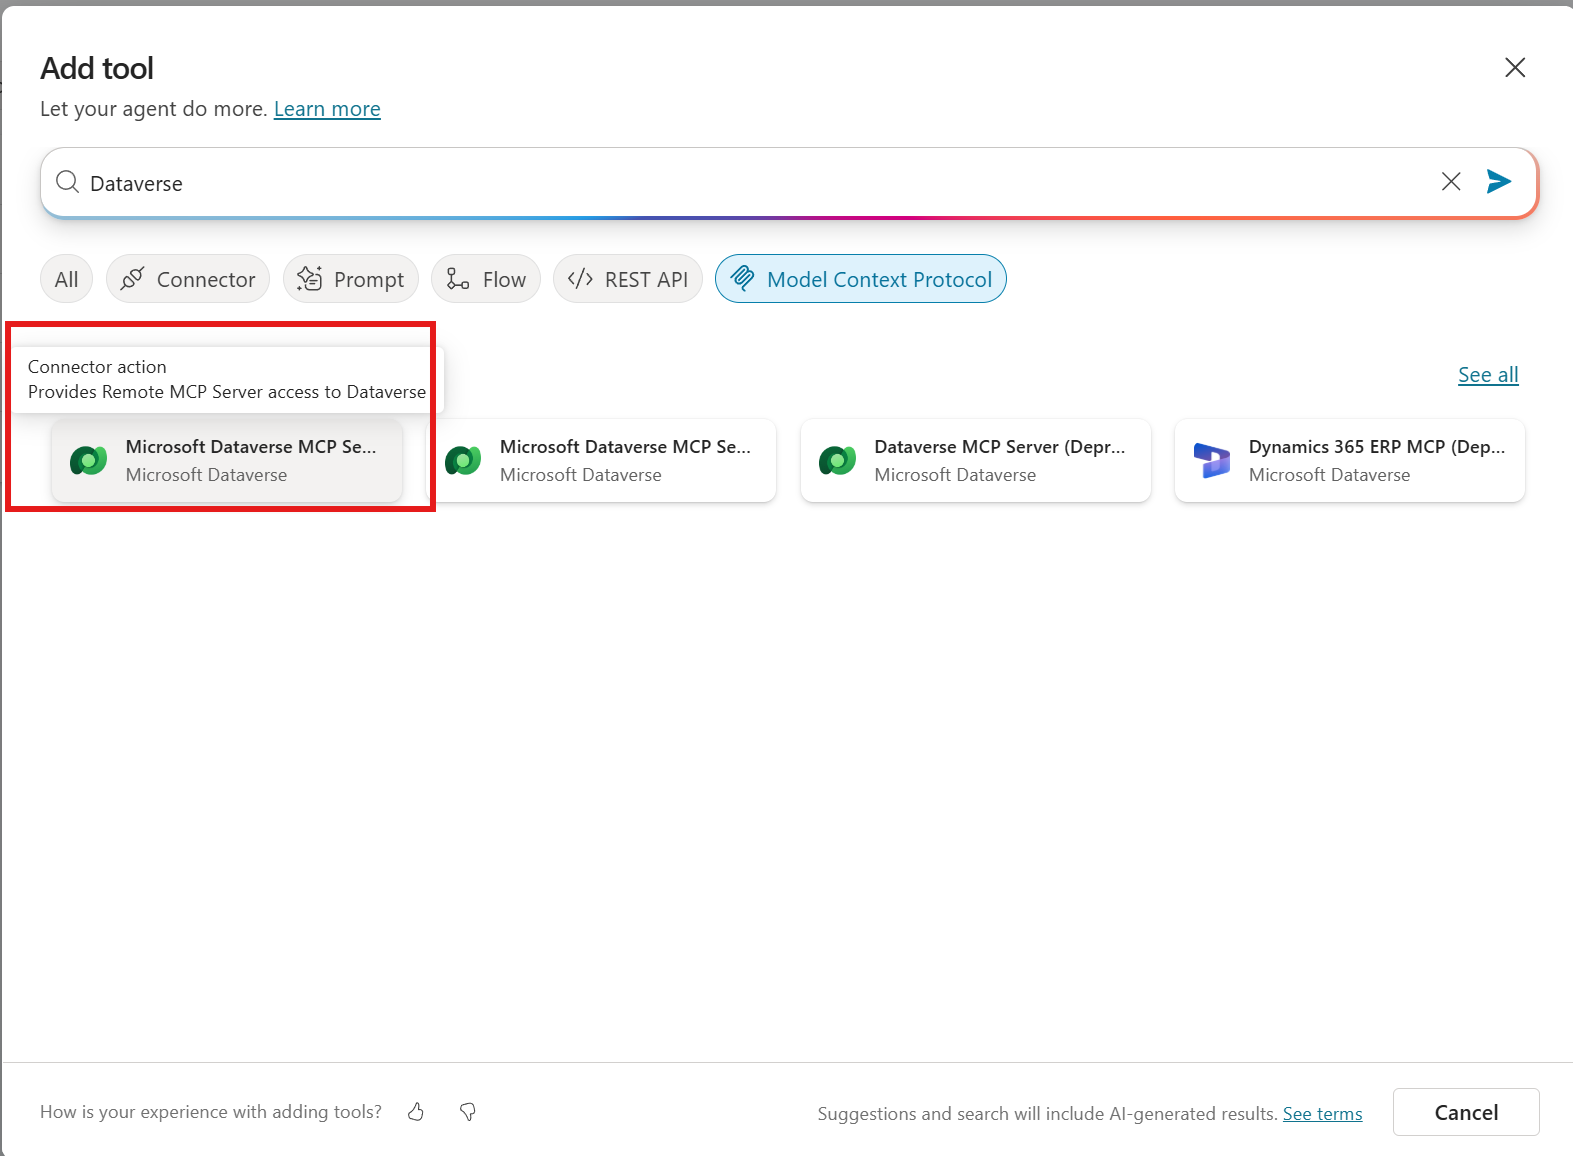Click the Flow branch icon
The height and width of the screenshot is (1156, 1573).
458,279
